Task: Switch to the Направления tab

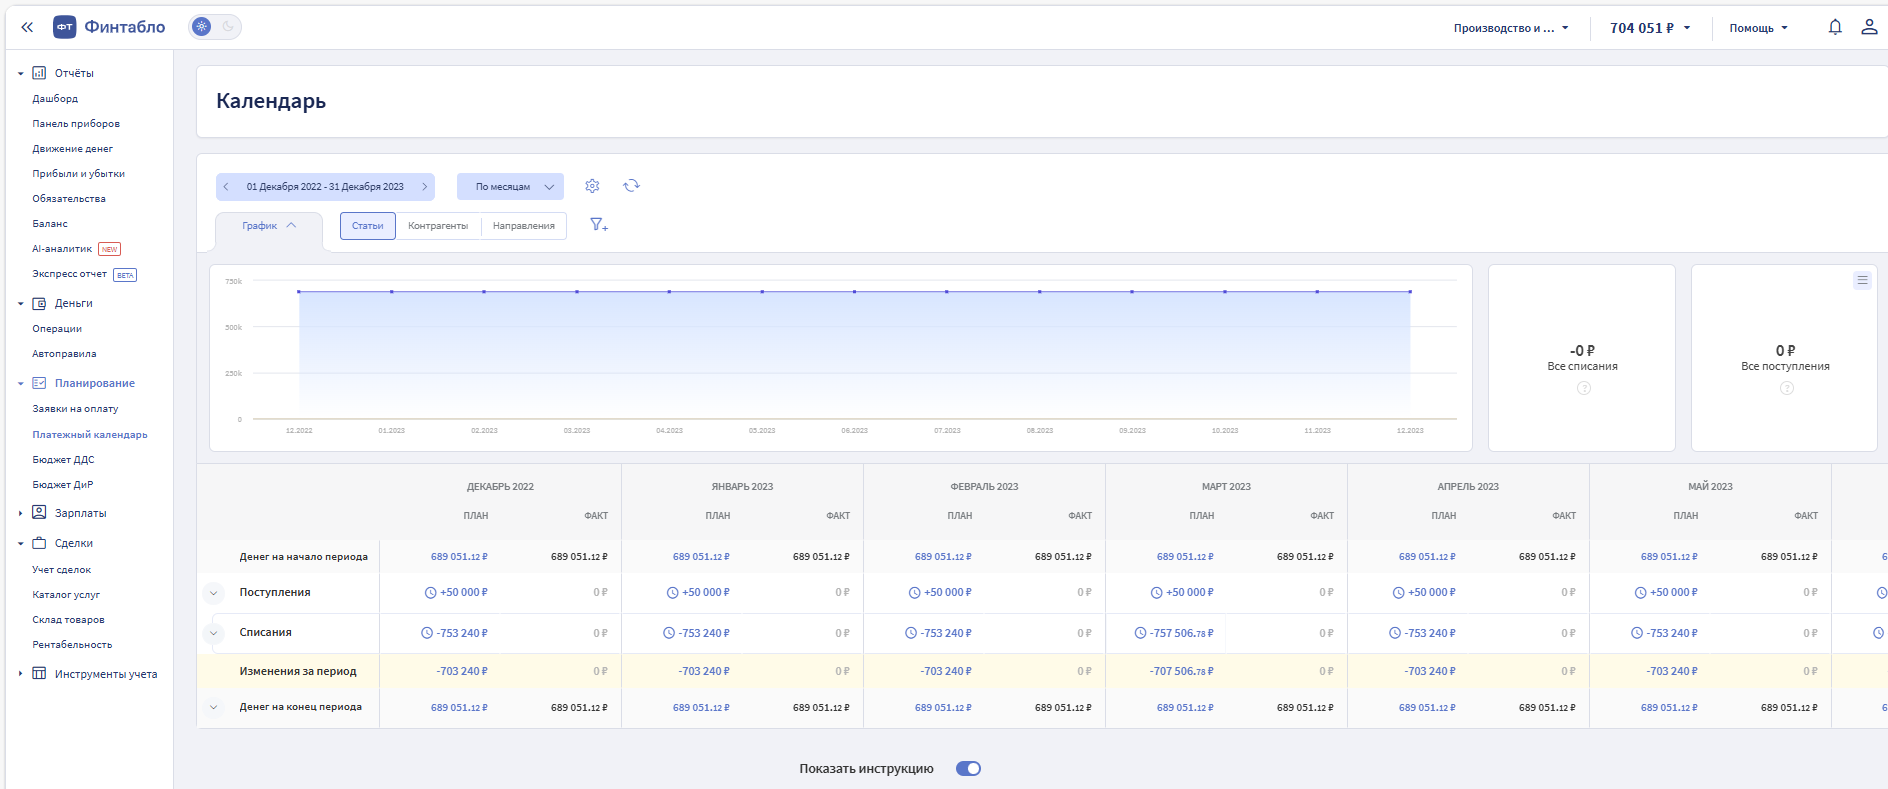Action: (x=523, y=226)
